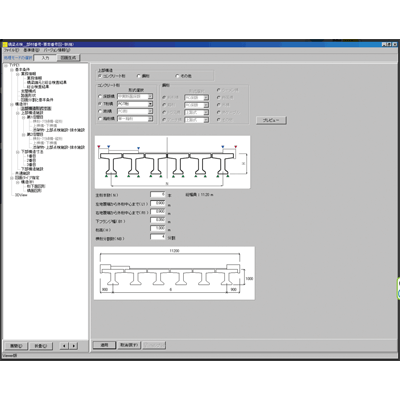Collapse the root TYPE1 tree node
Screen dimensions: 400x400
pyautogui.click(x=6, y=65)
